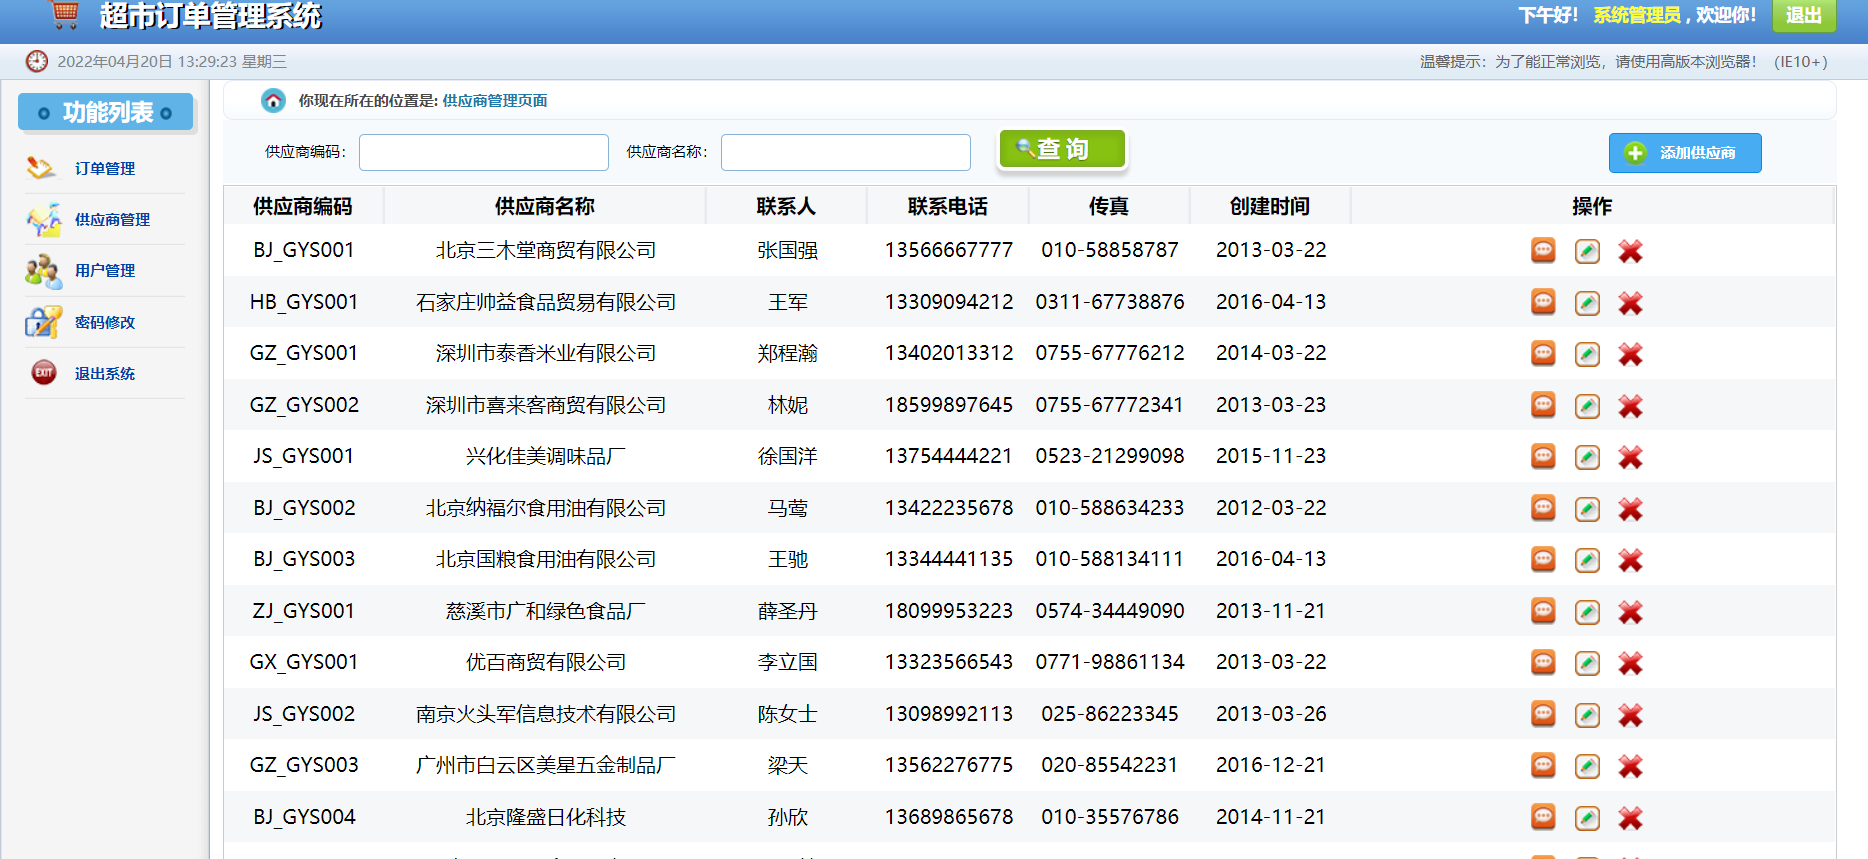Click the 退出 button in header
1868x859 pixels.
(x=1803, y=15)
